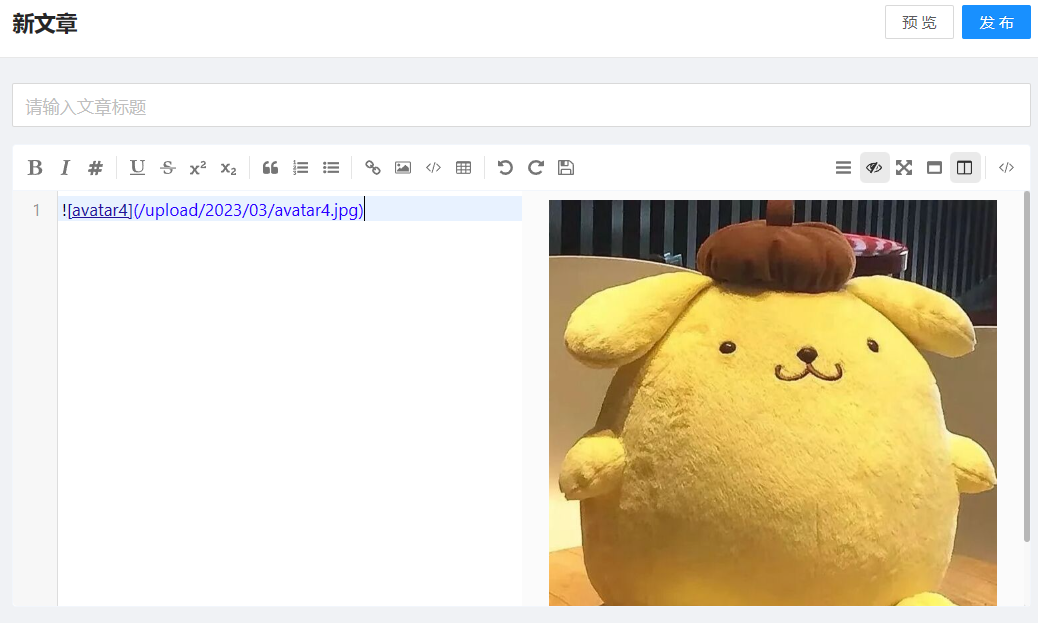Insert a block quote

pos(270,168)
